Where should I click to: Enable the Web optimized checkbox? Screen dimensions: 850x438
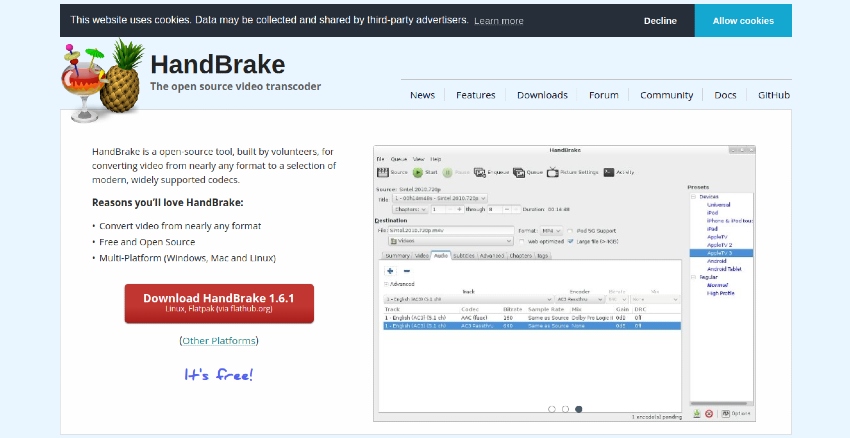[521, 242]
